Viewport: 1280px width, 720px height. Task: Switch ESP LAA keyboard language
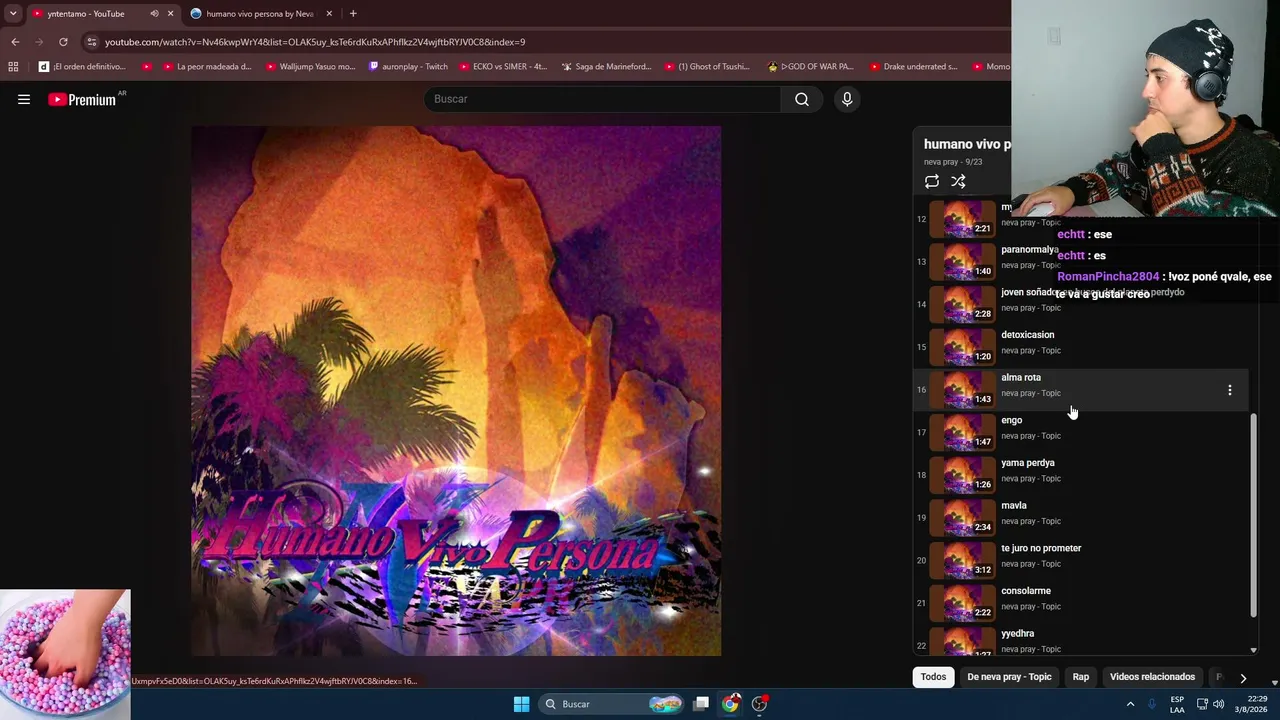point(1177,704)
